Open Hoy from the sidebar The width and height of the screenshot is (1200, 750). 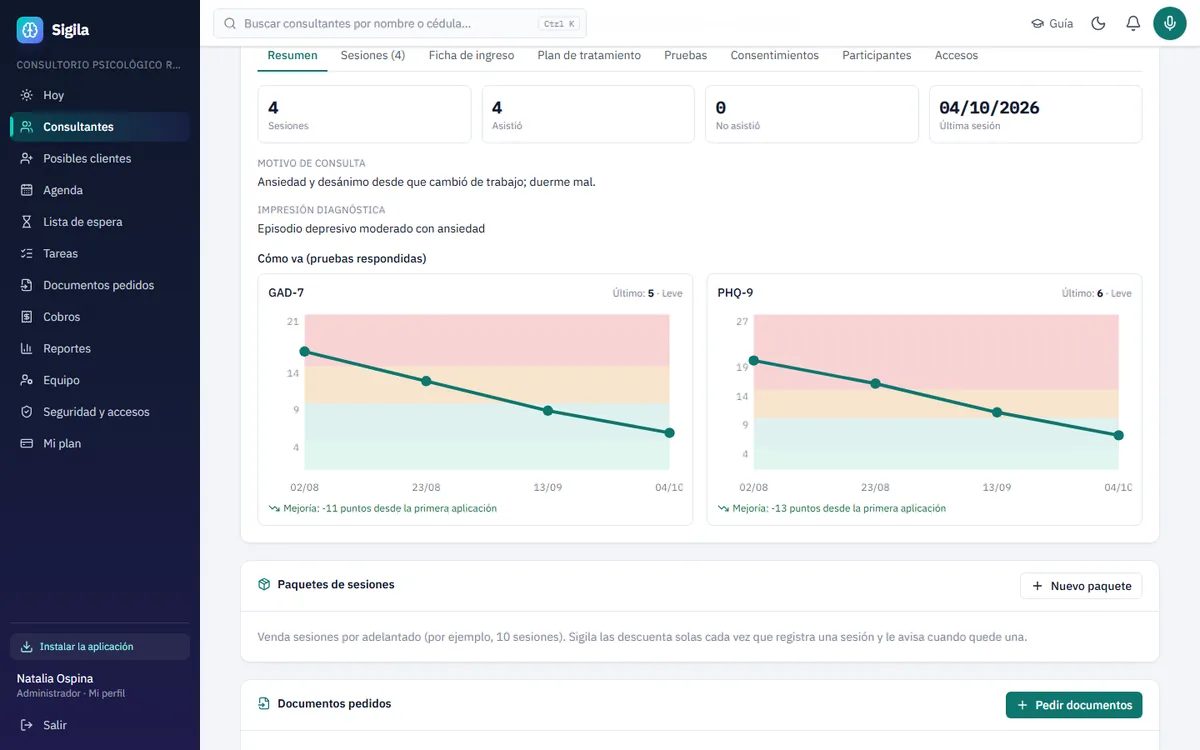click(100, 95)
